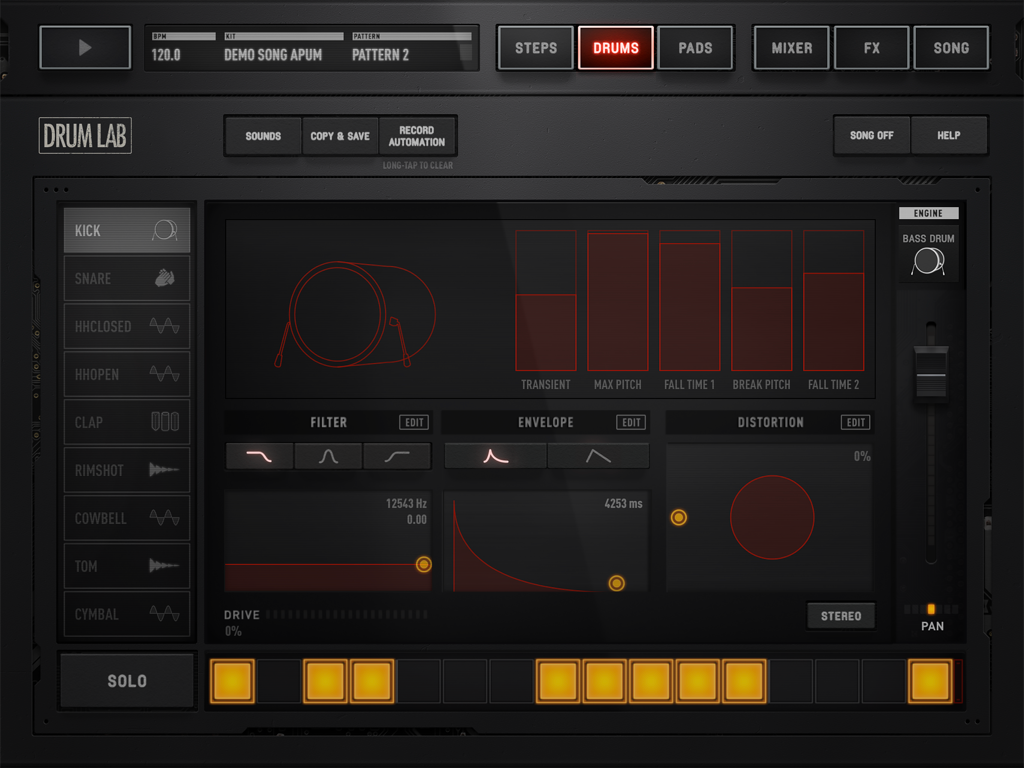Open the DISTORTION edit panel
Screen dimensions: 1024x768
pyautogui.click(x=855, y=422)
